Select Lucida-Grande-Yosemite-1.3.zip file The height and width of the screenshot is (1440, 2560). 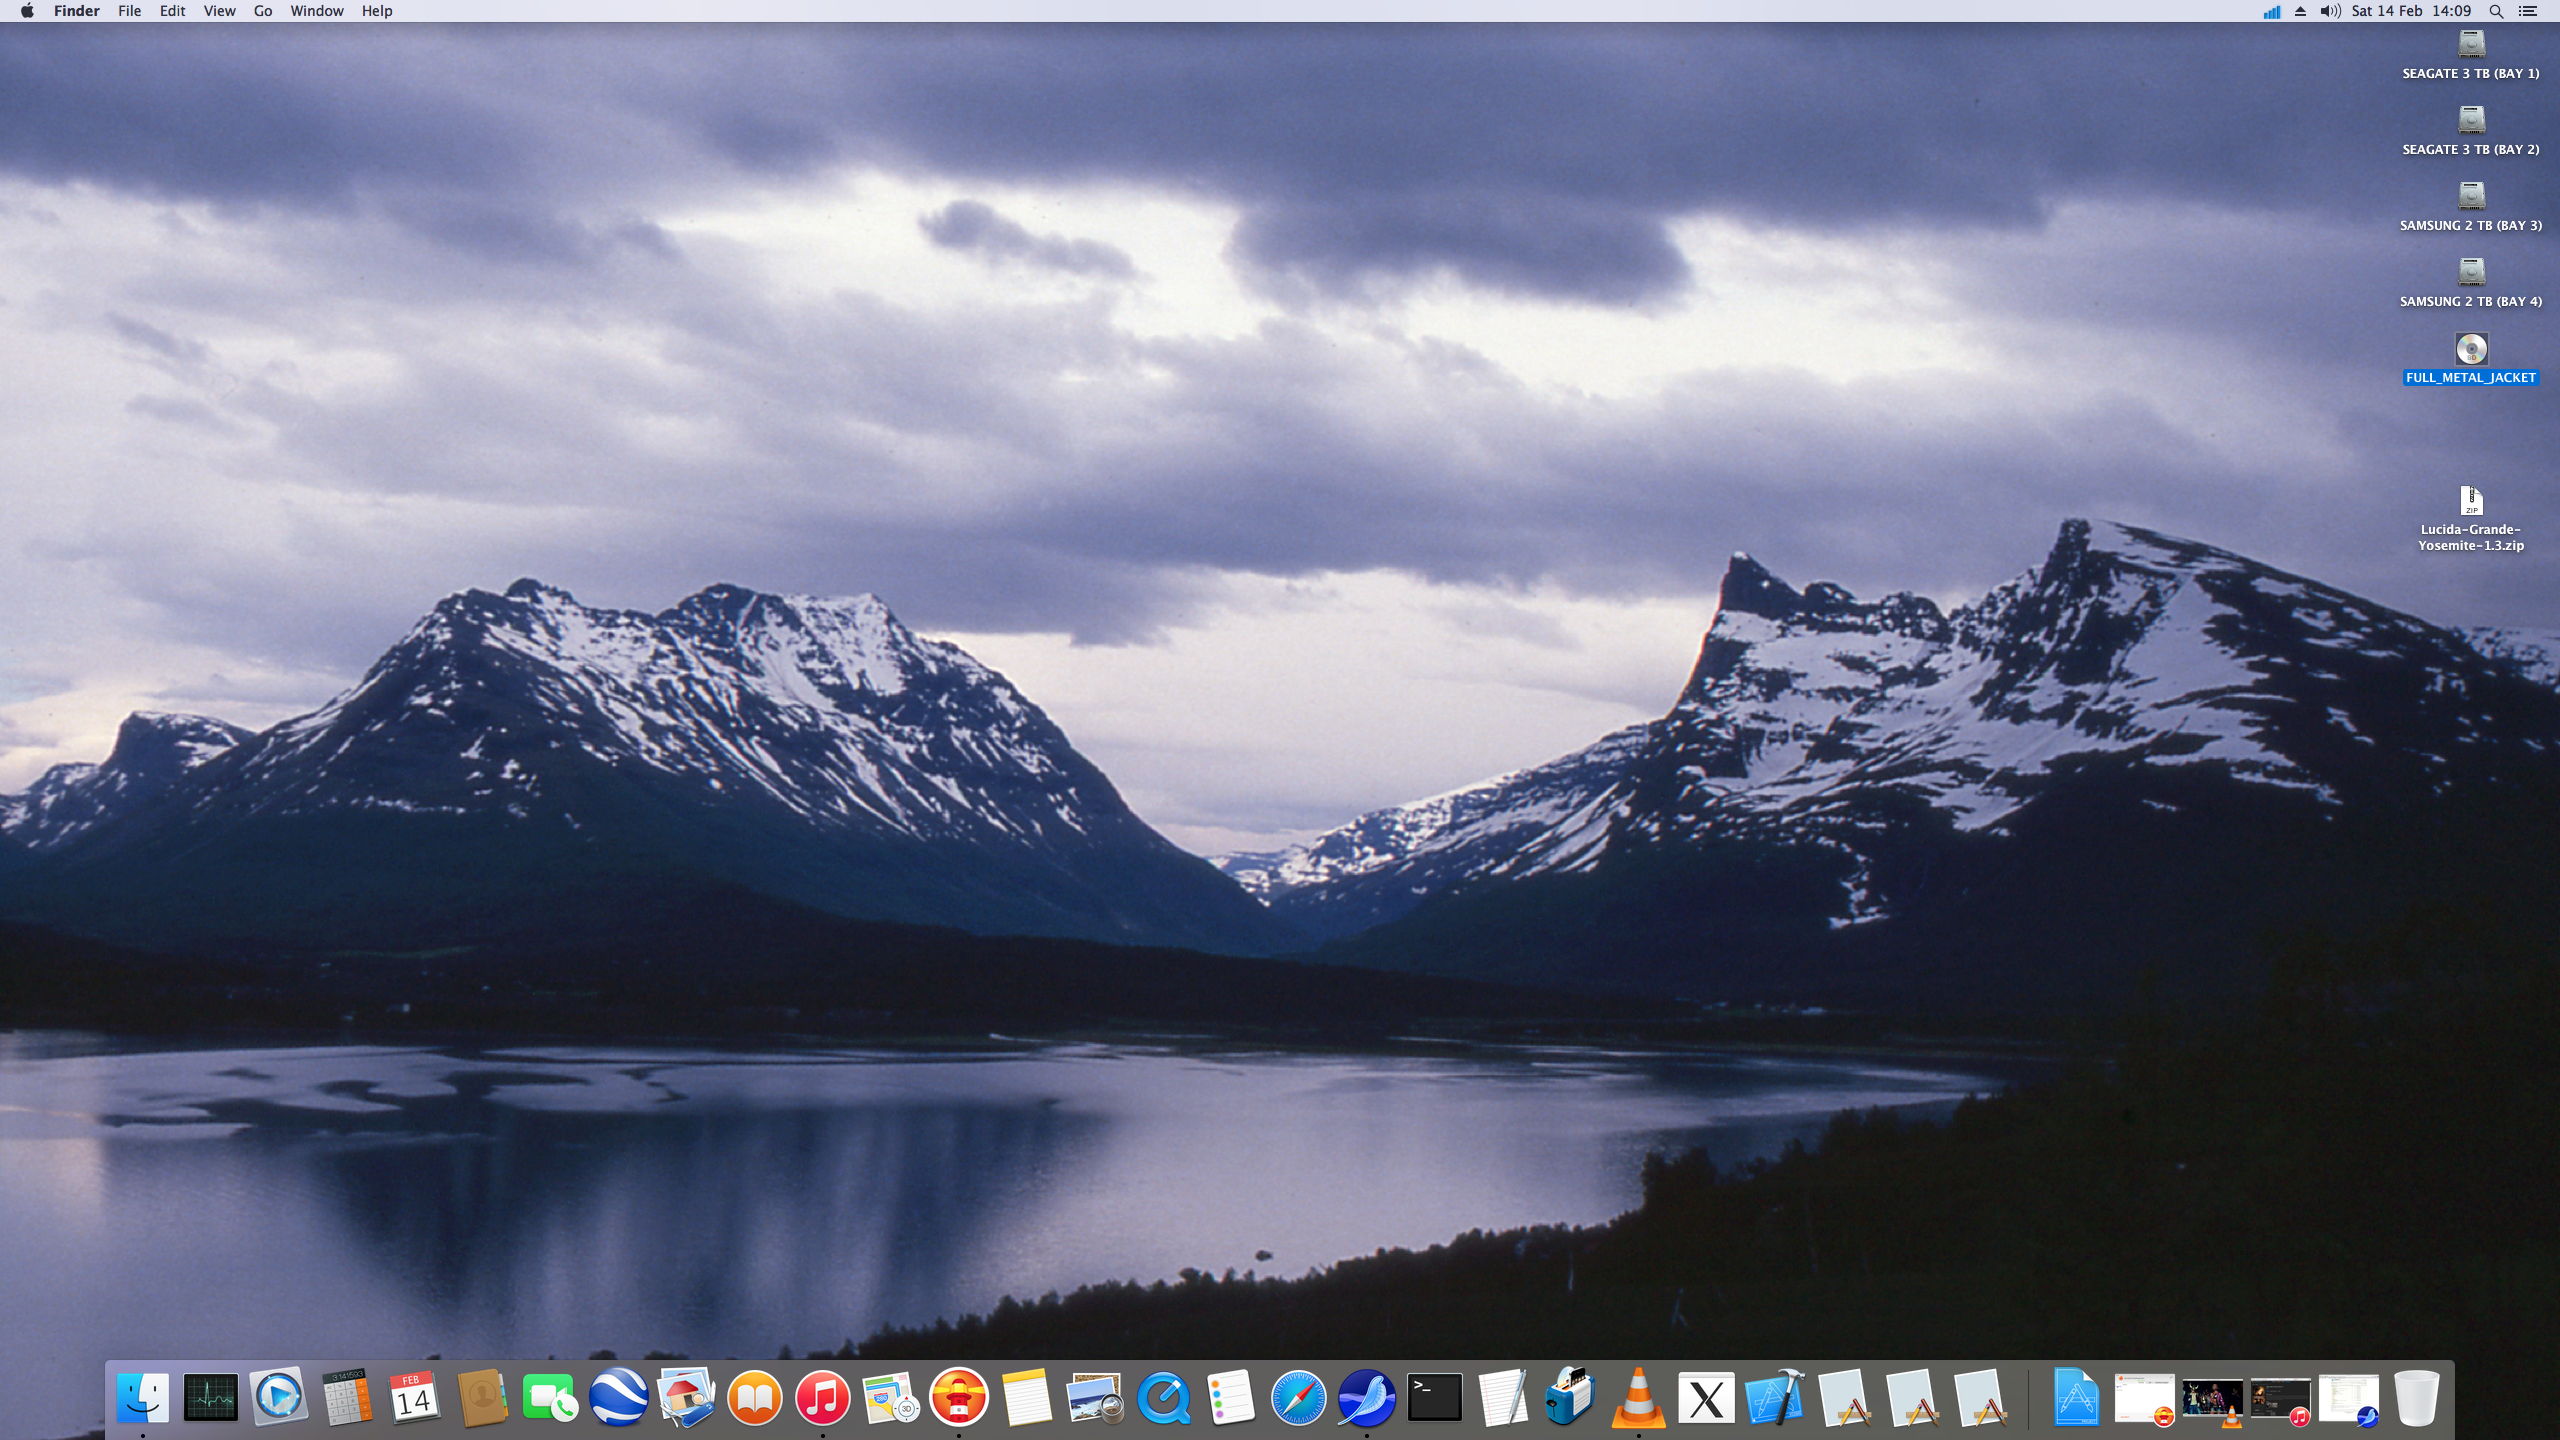(x=2471, y=501)
